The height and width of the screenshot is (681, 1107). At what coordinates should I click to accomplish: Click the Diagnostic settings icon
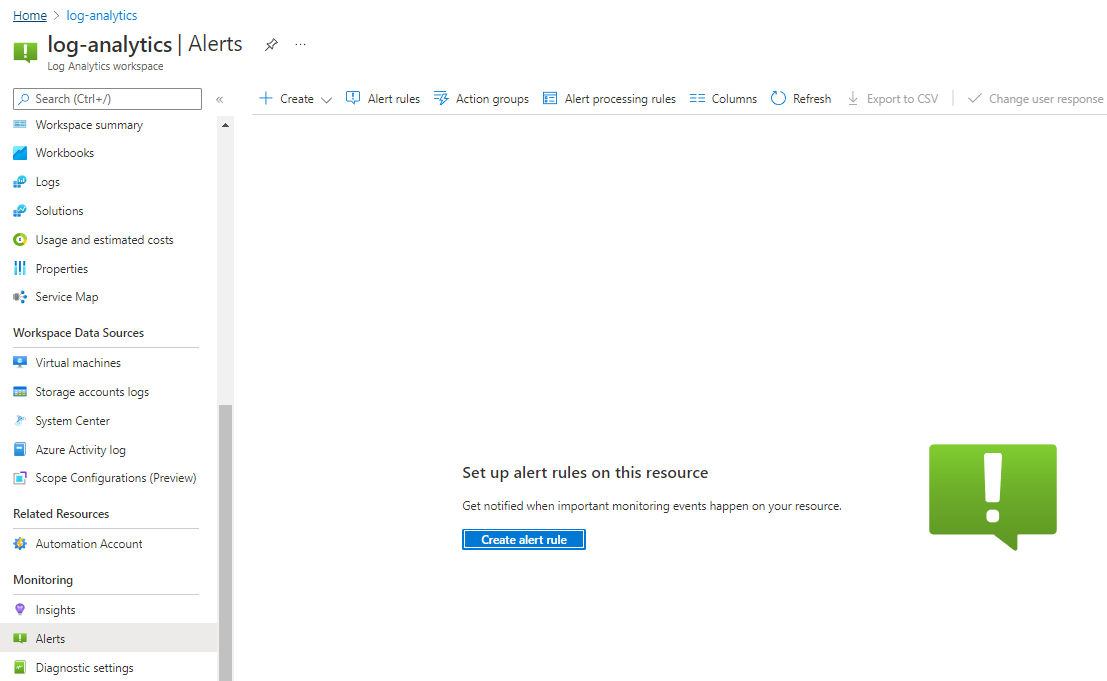click(x=20, y=668)
